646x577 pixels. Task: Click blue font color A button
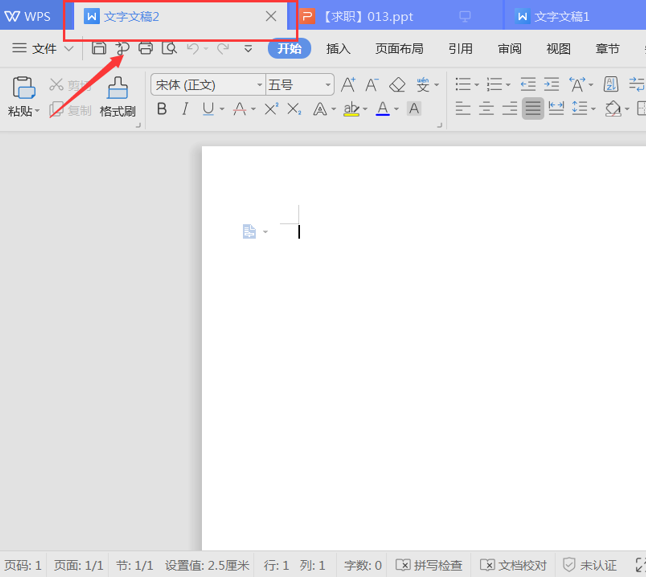point(383,109)
